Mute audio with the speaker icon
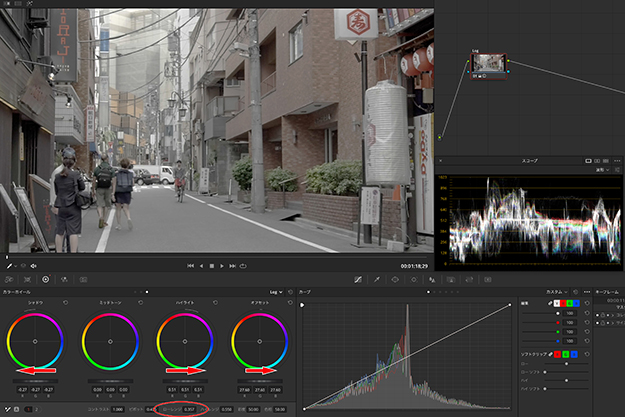The height and width of the screenshot is (417, 625). coord(35,265)
